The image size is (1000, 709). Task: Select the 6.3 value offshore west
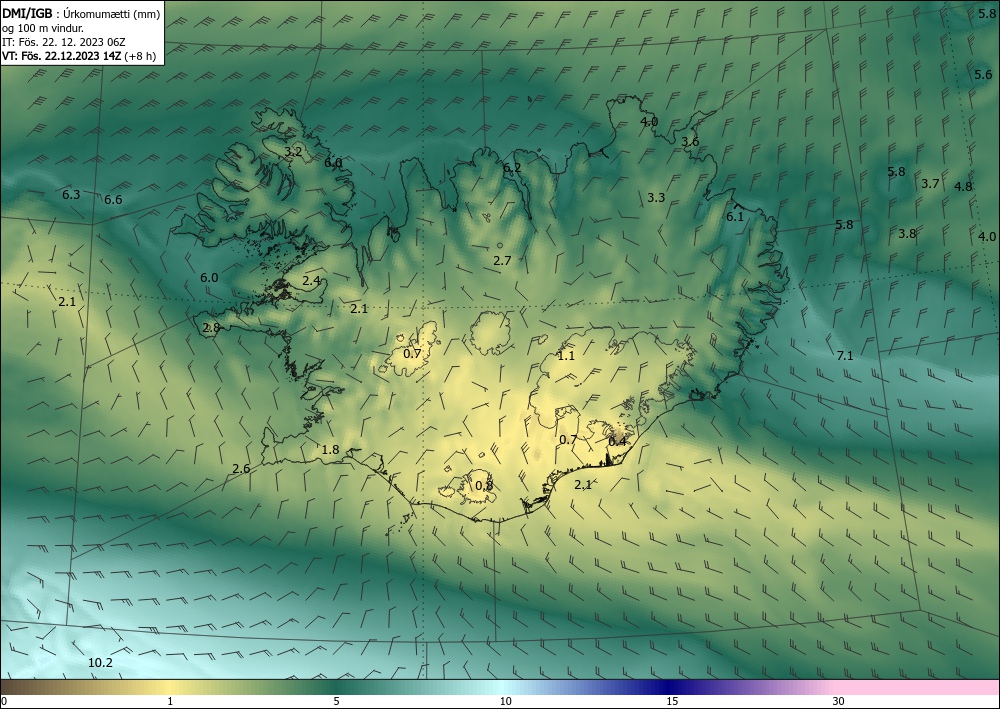tap(71, 194)
